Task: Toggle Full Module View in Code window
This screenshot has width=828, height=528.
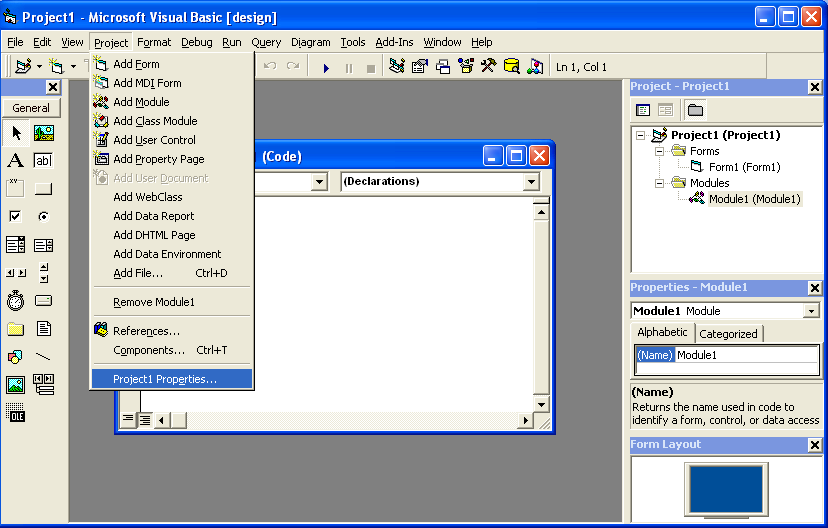Action: click(145, 420)
